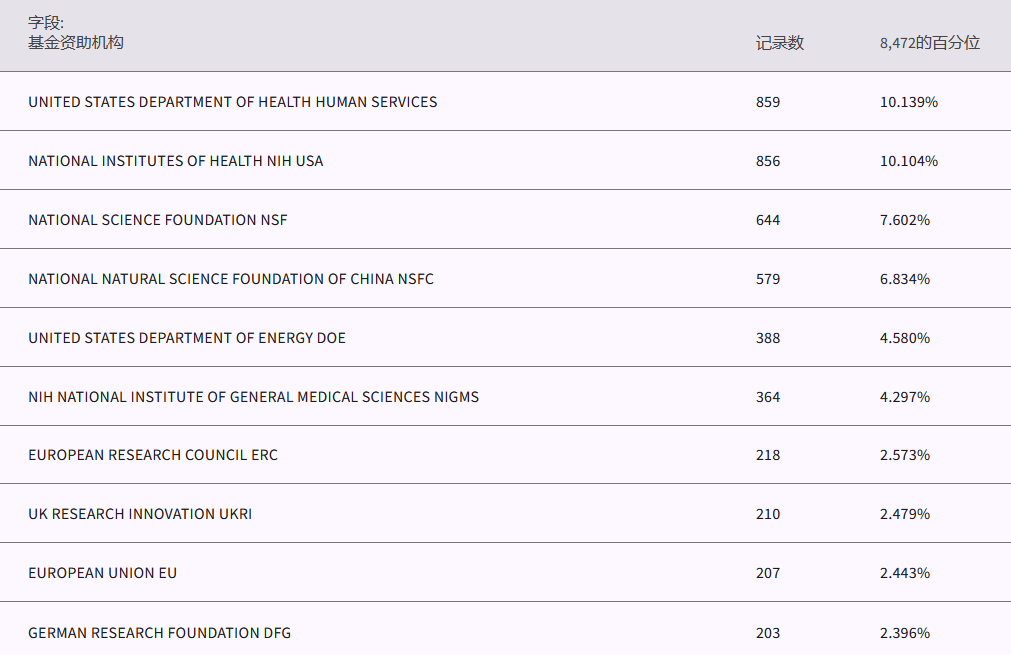The image size is (1011, 655).
Task: Click the 4.580% percentage for DOE
Action: pos(904,338)
